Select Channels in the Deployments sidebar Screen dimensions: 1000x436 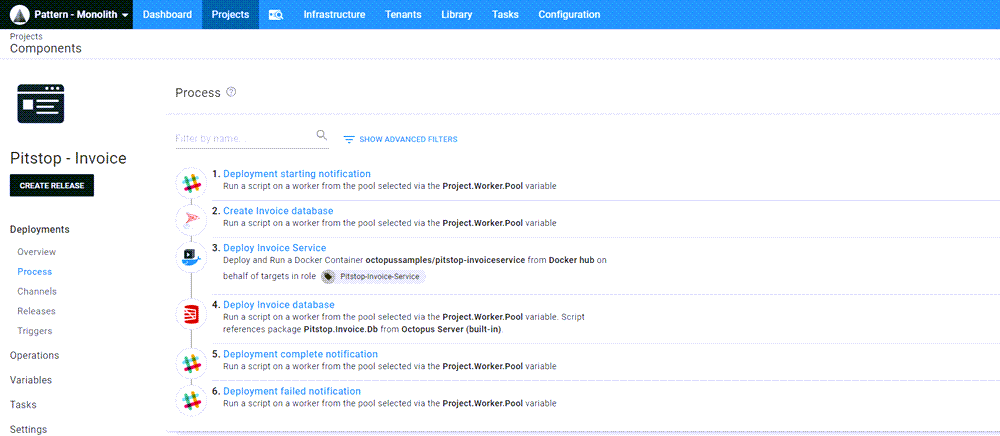pos(37,291)
